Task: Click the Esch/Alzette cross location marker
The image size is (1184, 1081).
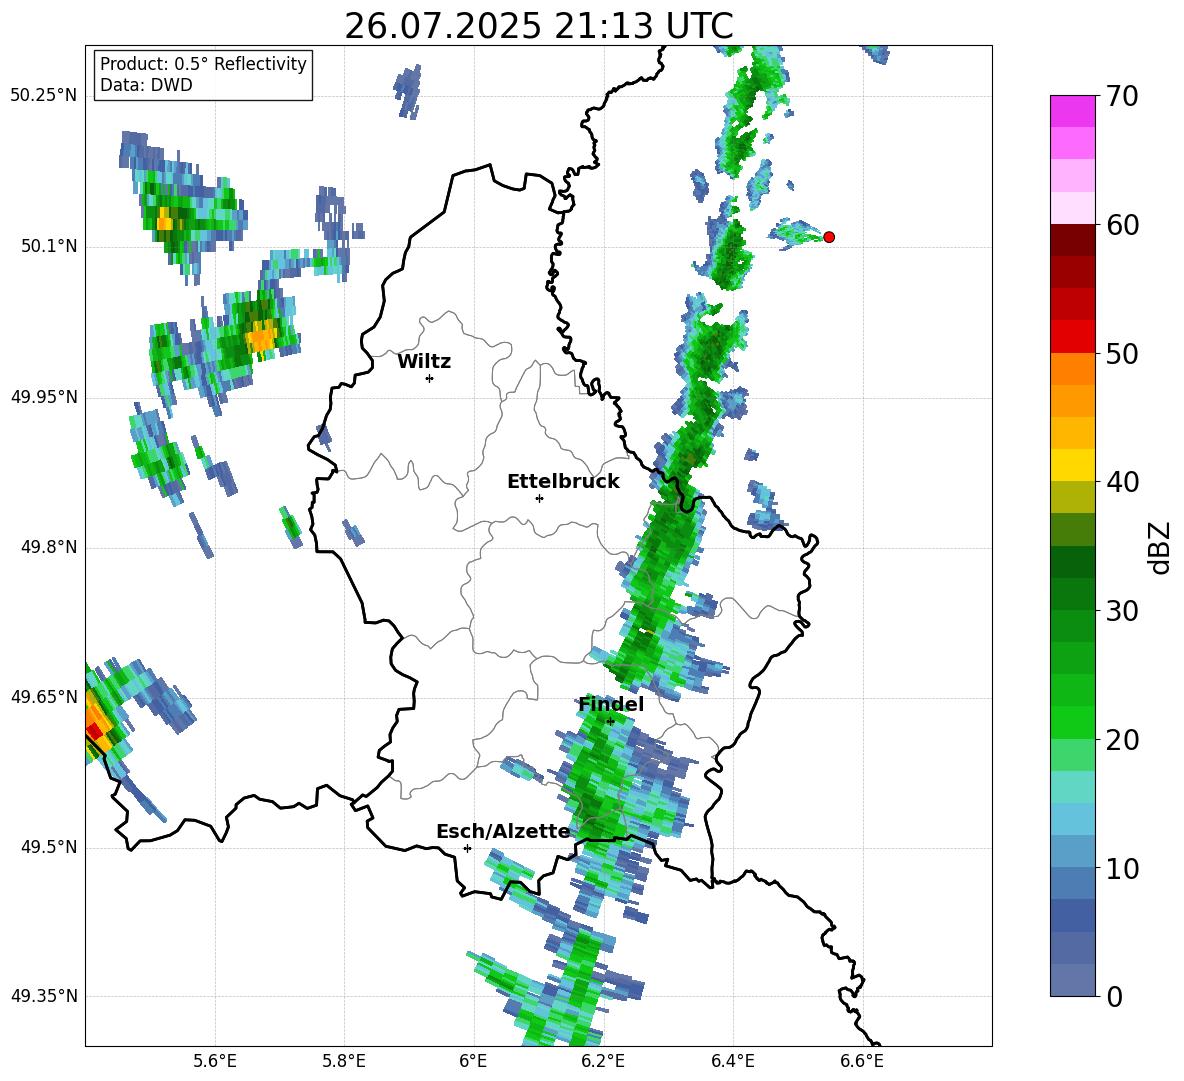Action: tap(467, 848)
